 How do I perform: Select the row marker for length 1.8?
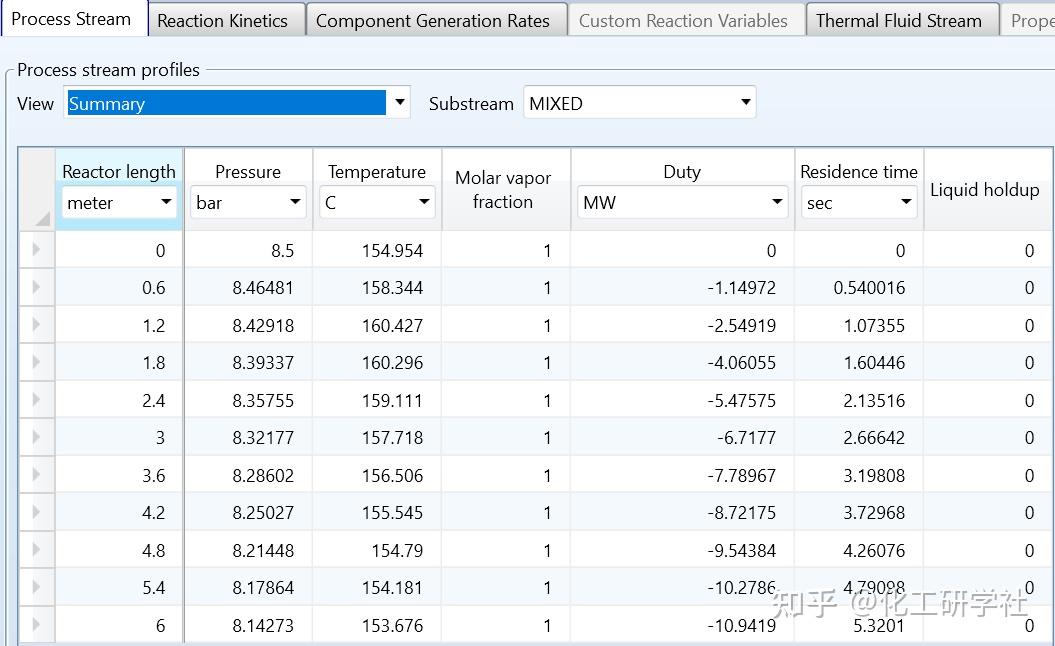click(37, 363)
